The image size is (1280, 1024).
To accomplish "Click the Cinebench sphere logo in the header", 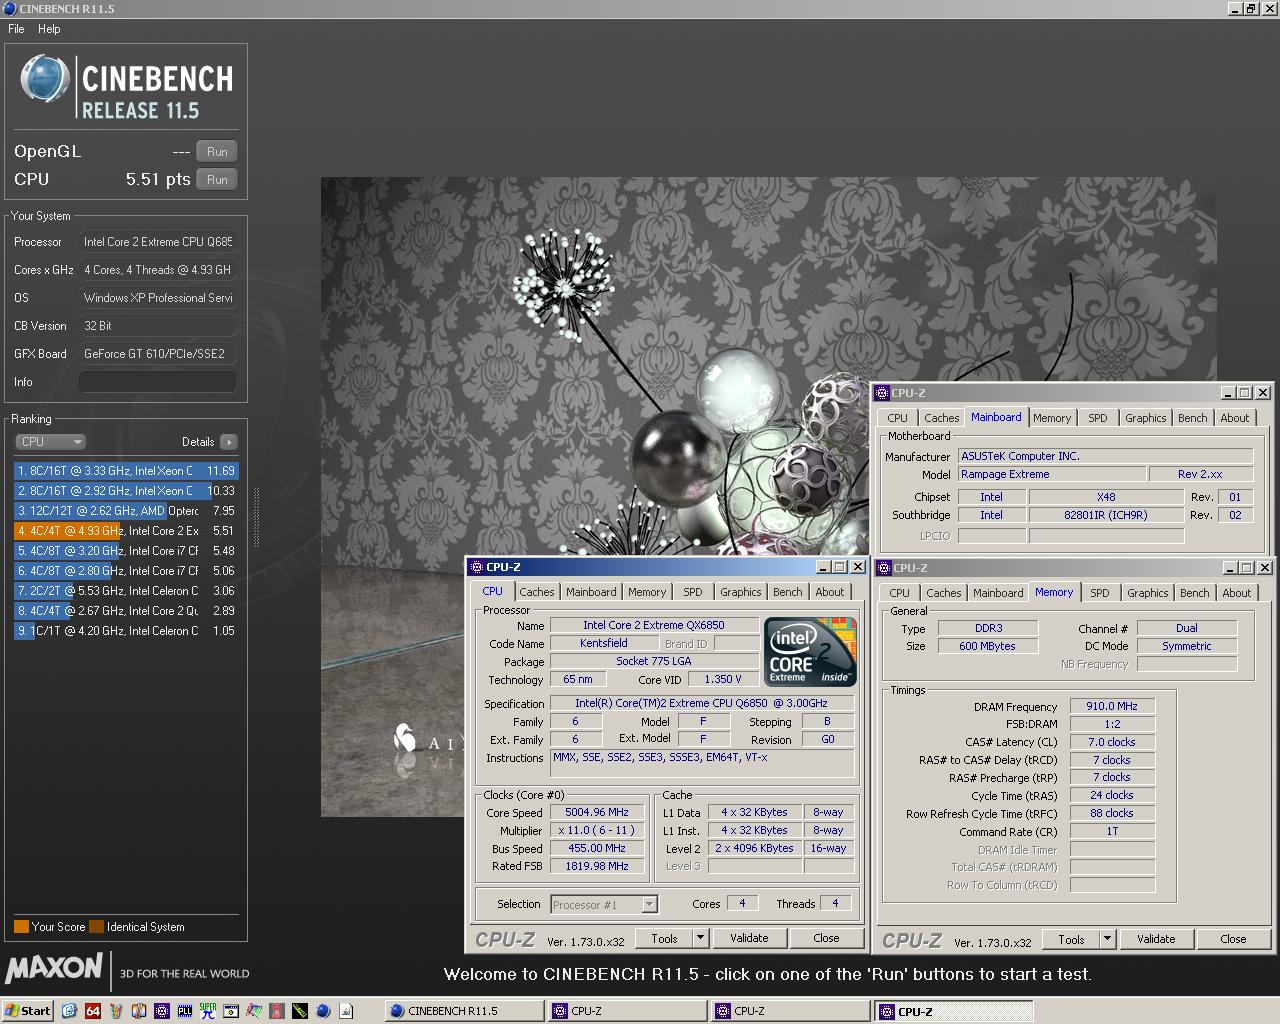I will 44,79.
